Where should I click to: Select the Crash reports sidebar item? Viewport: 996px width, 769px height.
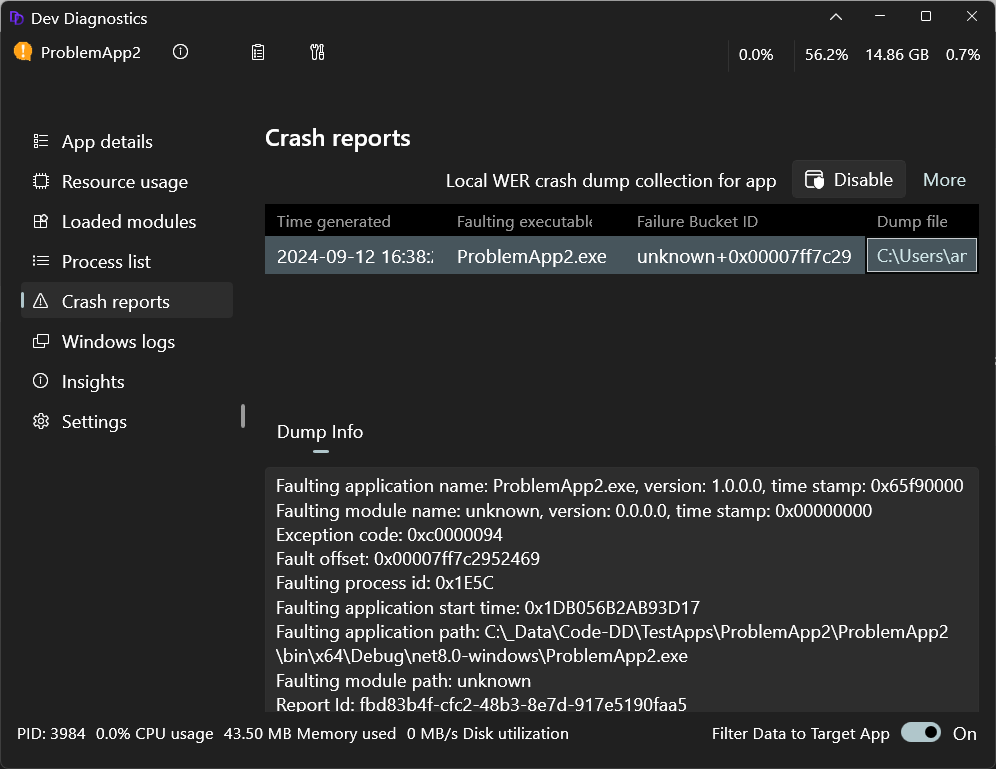pyautogui.click(x=127, y=300)
